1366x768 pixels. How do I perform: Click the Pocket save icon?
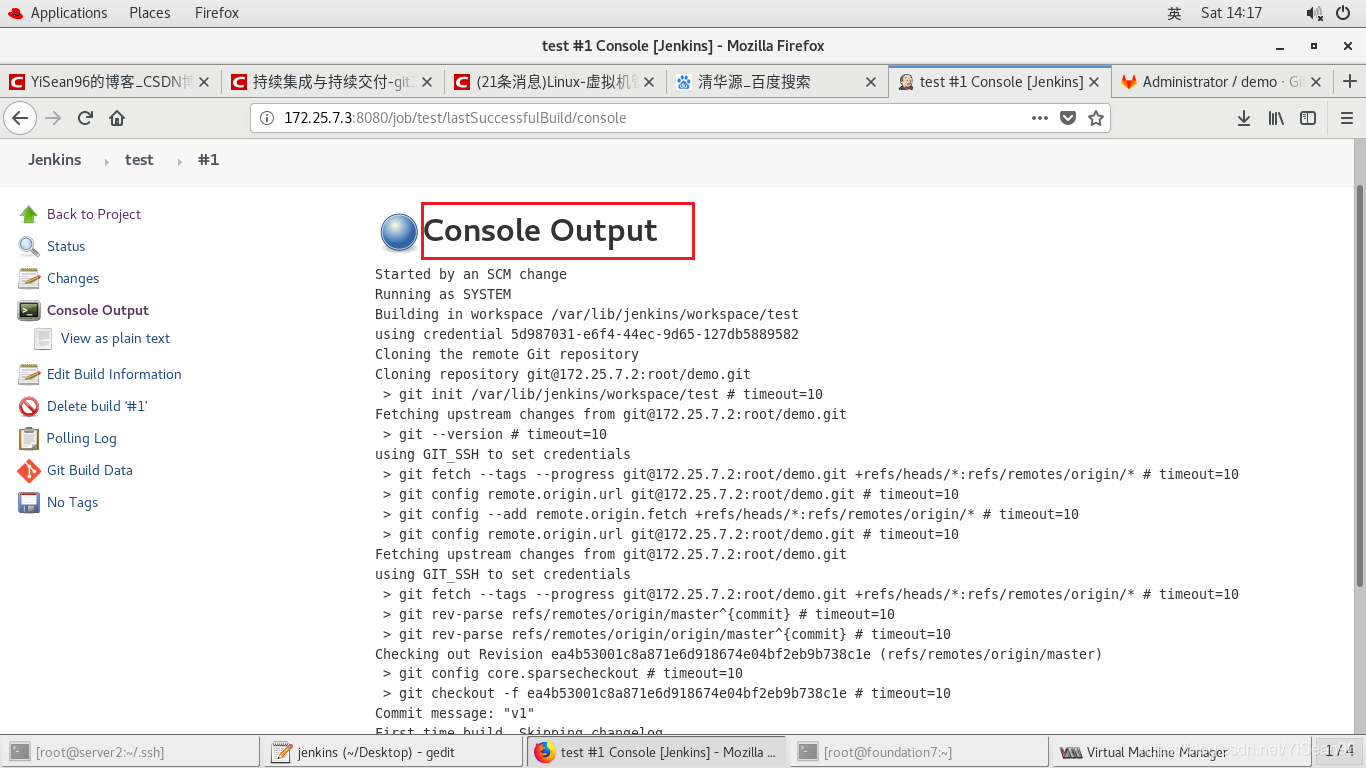coord(1068,118)
